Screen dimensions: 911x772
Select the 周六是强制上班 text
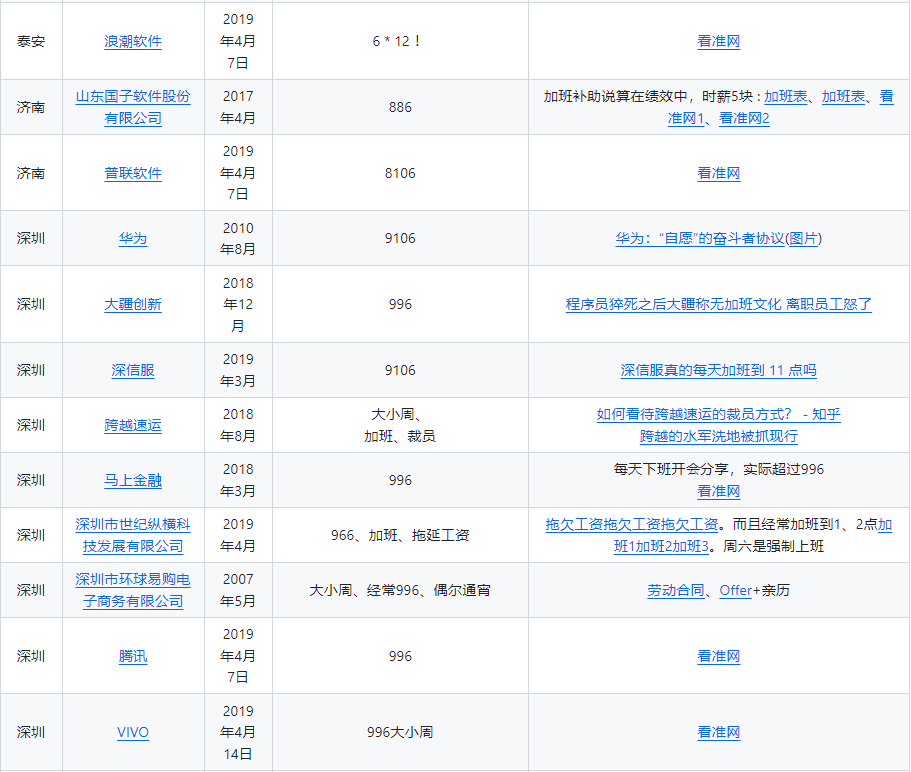tap(773, 547)
